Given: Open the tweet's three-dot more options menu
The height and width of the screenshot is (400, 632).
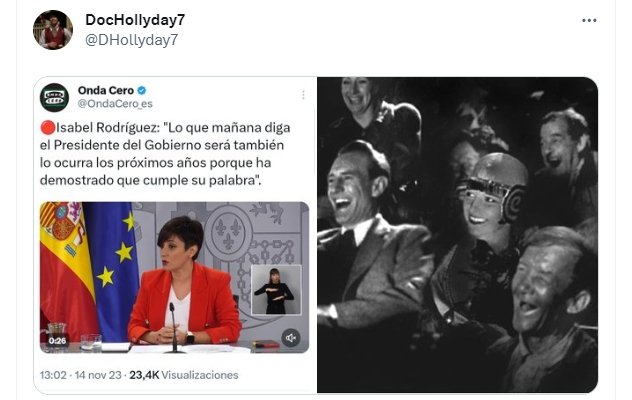Looking at the screenshot, I should 589,21.
